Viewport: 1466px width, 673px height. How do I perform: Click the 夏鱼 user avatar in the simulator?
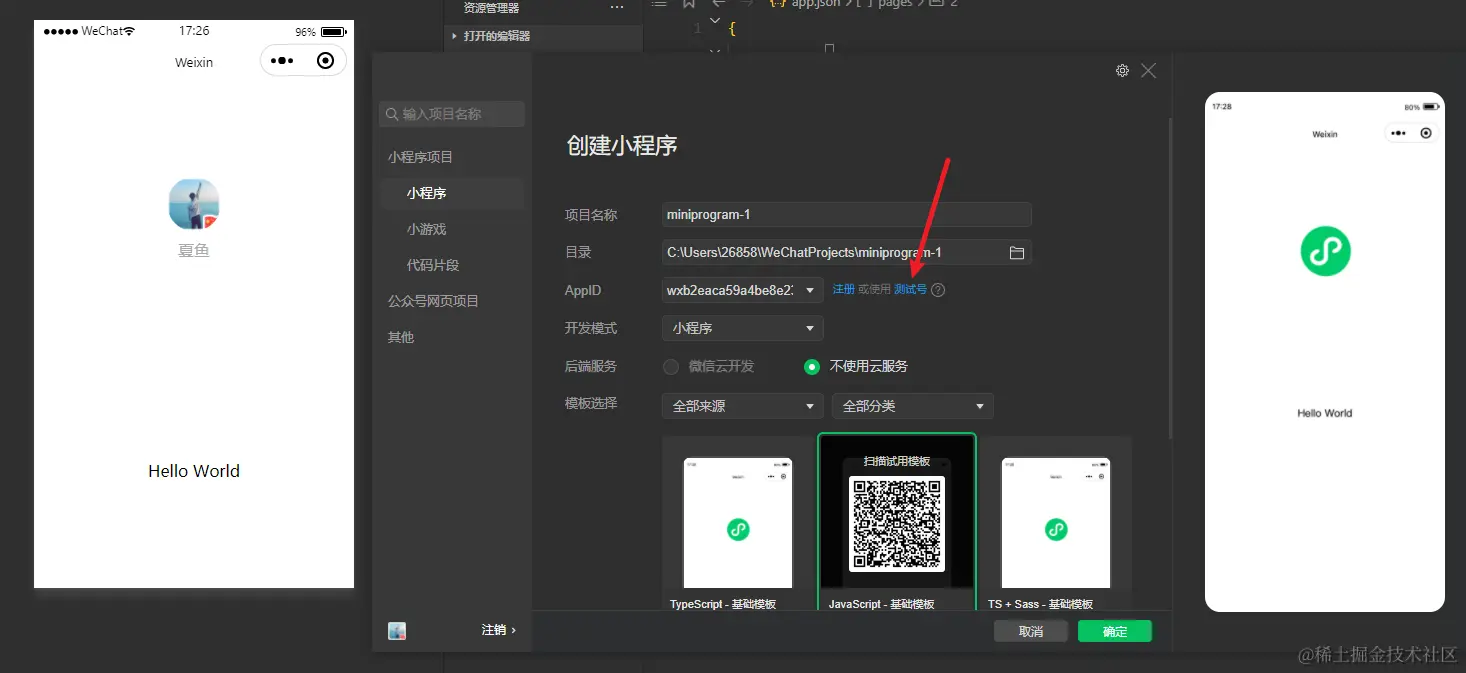(194, 204)
